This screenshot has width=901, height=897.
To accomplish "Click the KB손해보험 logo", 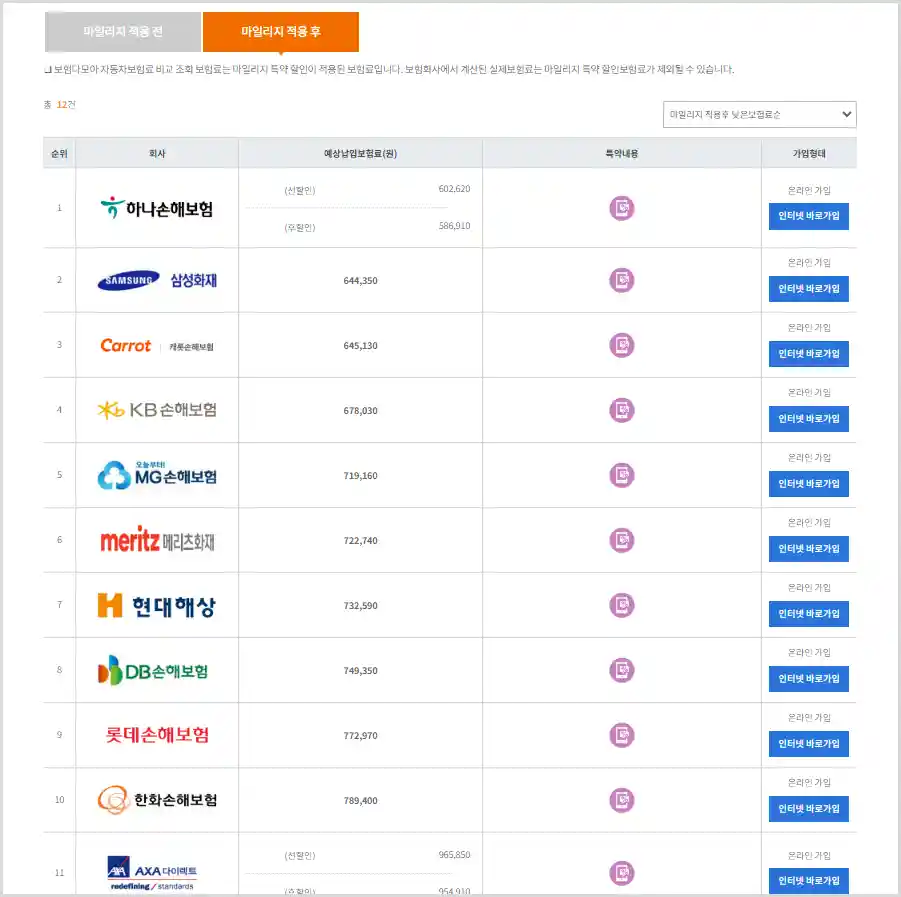I will [x=157, y=410].
